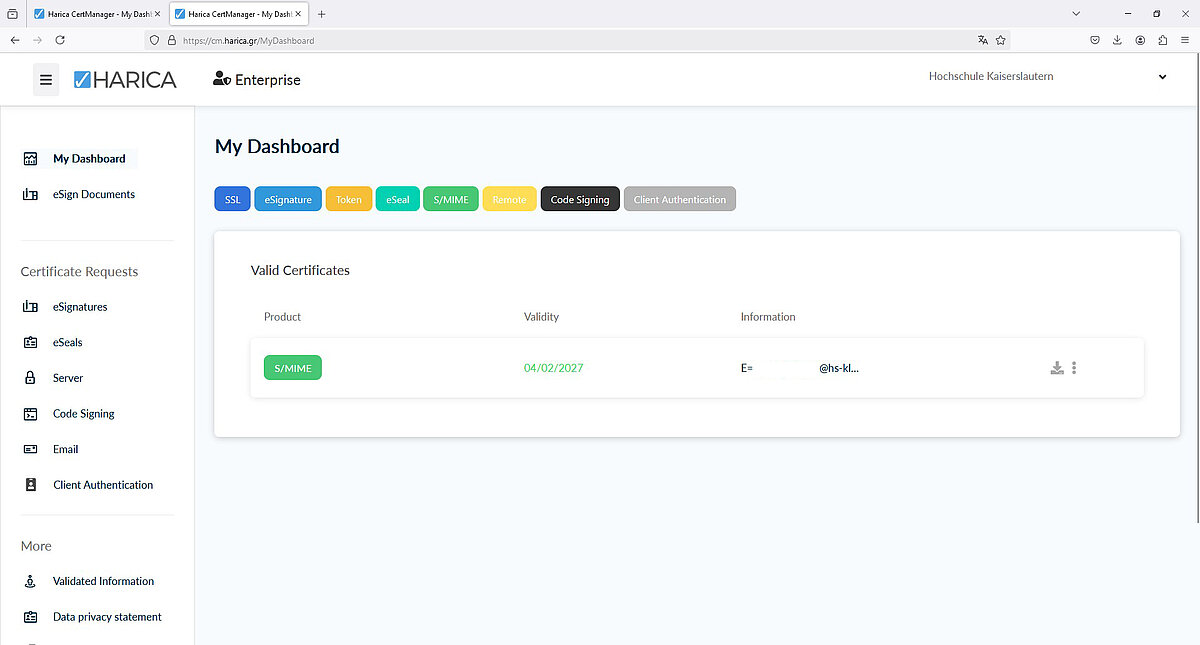The image size is (1200, 645).
Task: Open Code Signing requests in the sidebar
Action: pos(84,414)
